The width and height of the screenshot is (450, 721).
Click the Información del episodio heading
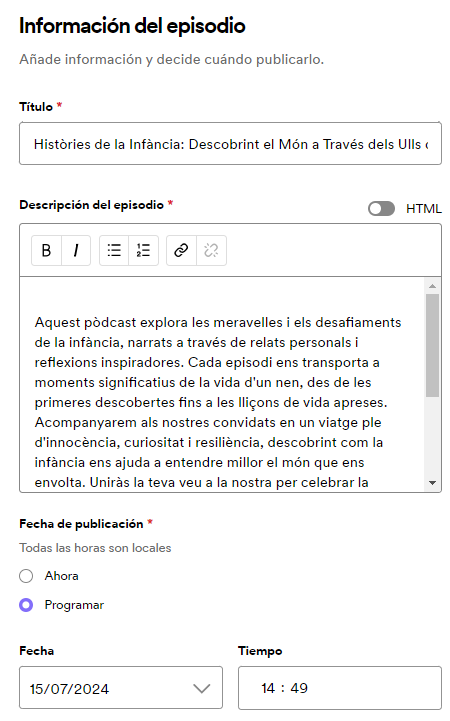[x=132, y=26]
